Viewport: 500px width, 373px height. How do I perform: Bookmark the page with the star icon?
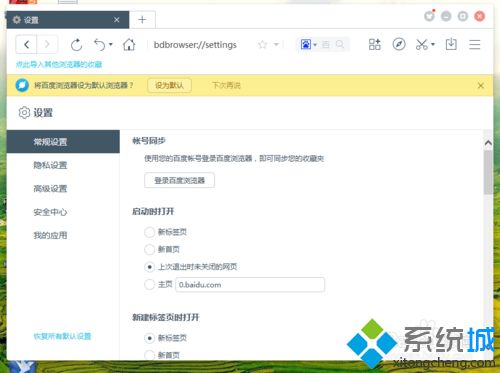coord(263,44)
